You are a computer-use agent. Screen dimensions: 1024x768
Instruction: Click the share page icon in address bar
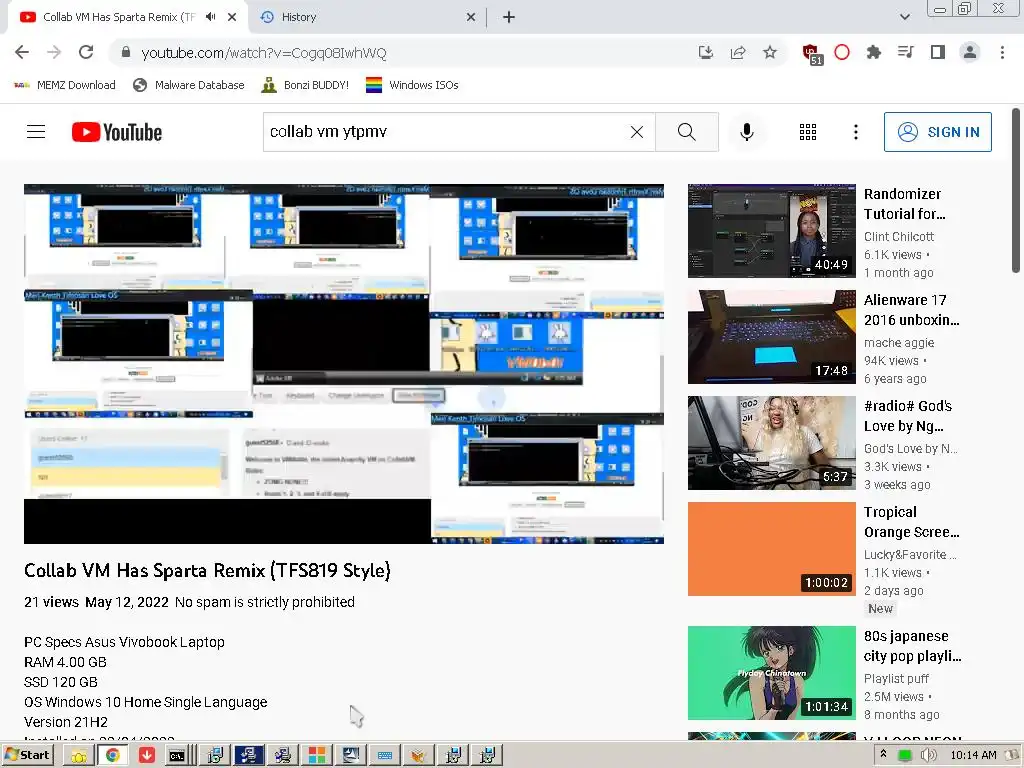pos(738,52)
